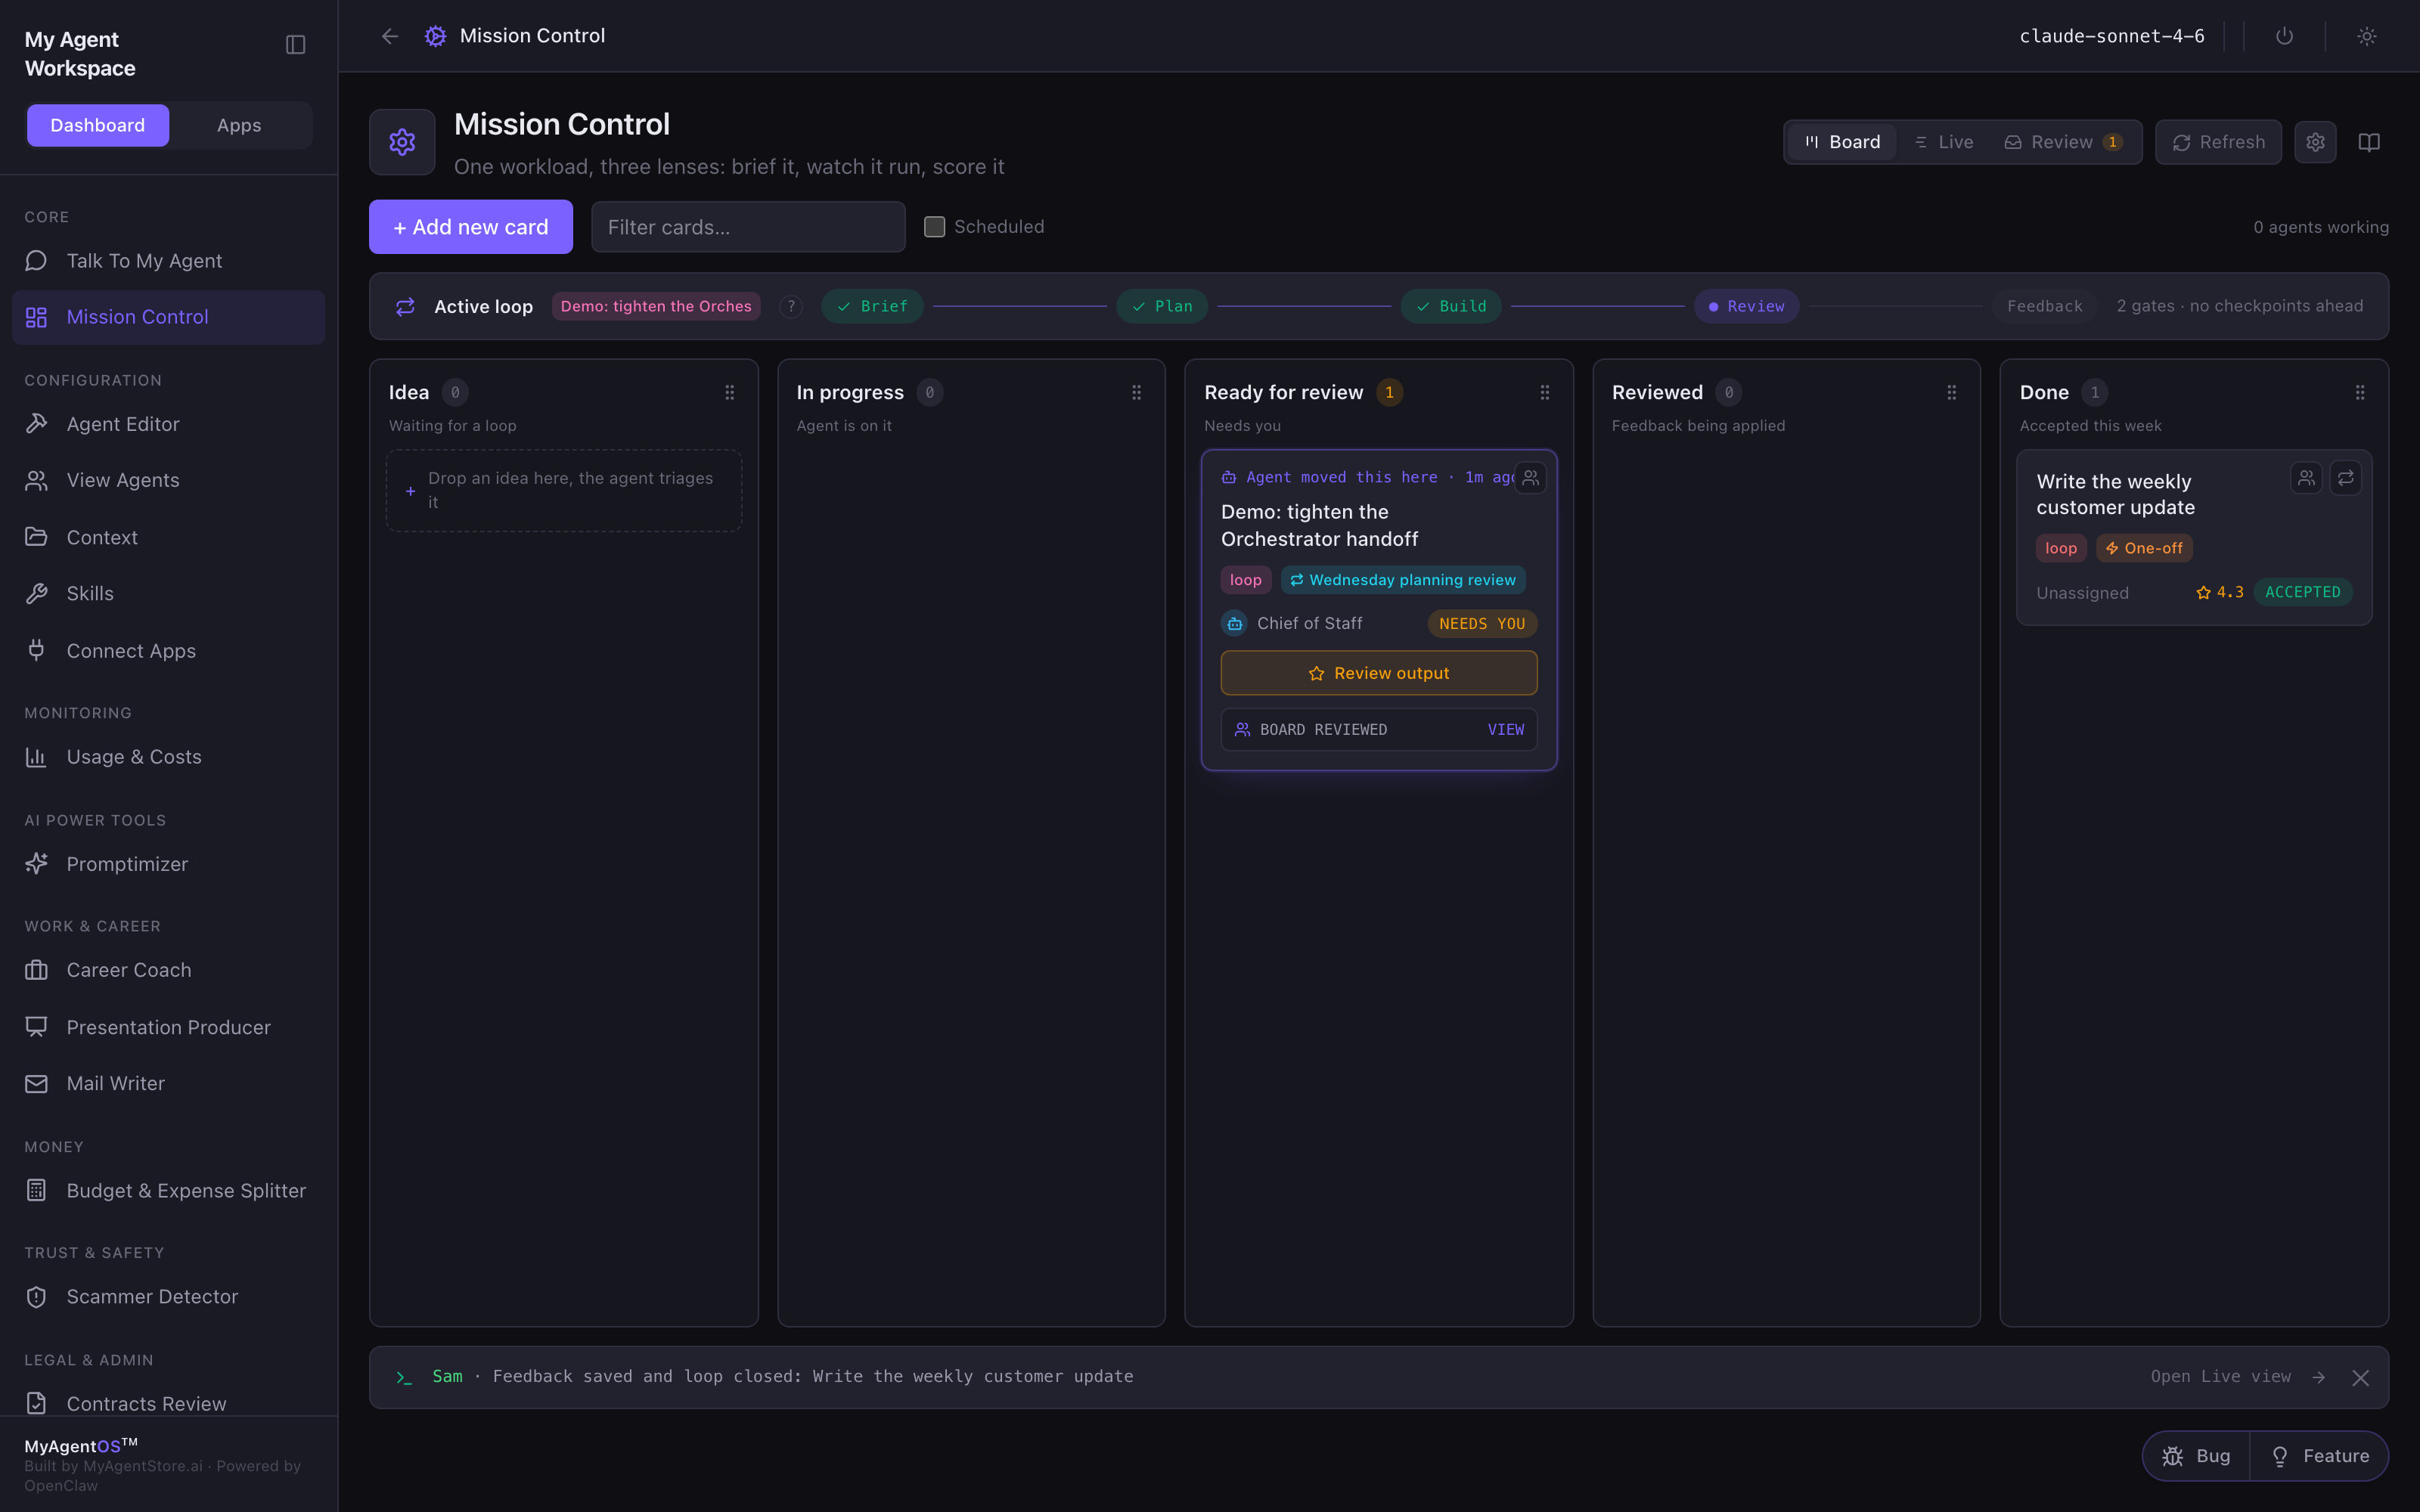2420x1512 pixels.
Task: Focus the Filter cards input
Action: [748, 227]
